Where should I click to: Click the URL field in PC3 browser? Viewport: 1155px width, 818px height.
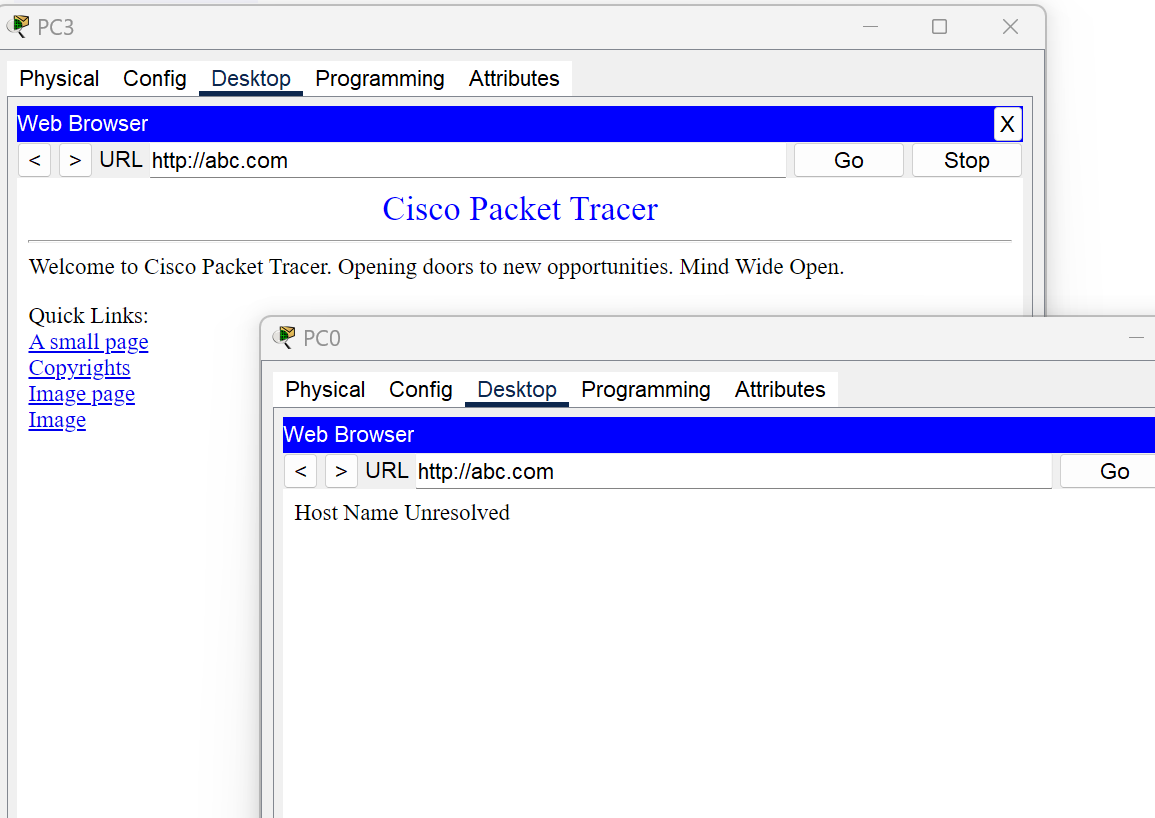(x=468, y=161)
